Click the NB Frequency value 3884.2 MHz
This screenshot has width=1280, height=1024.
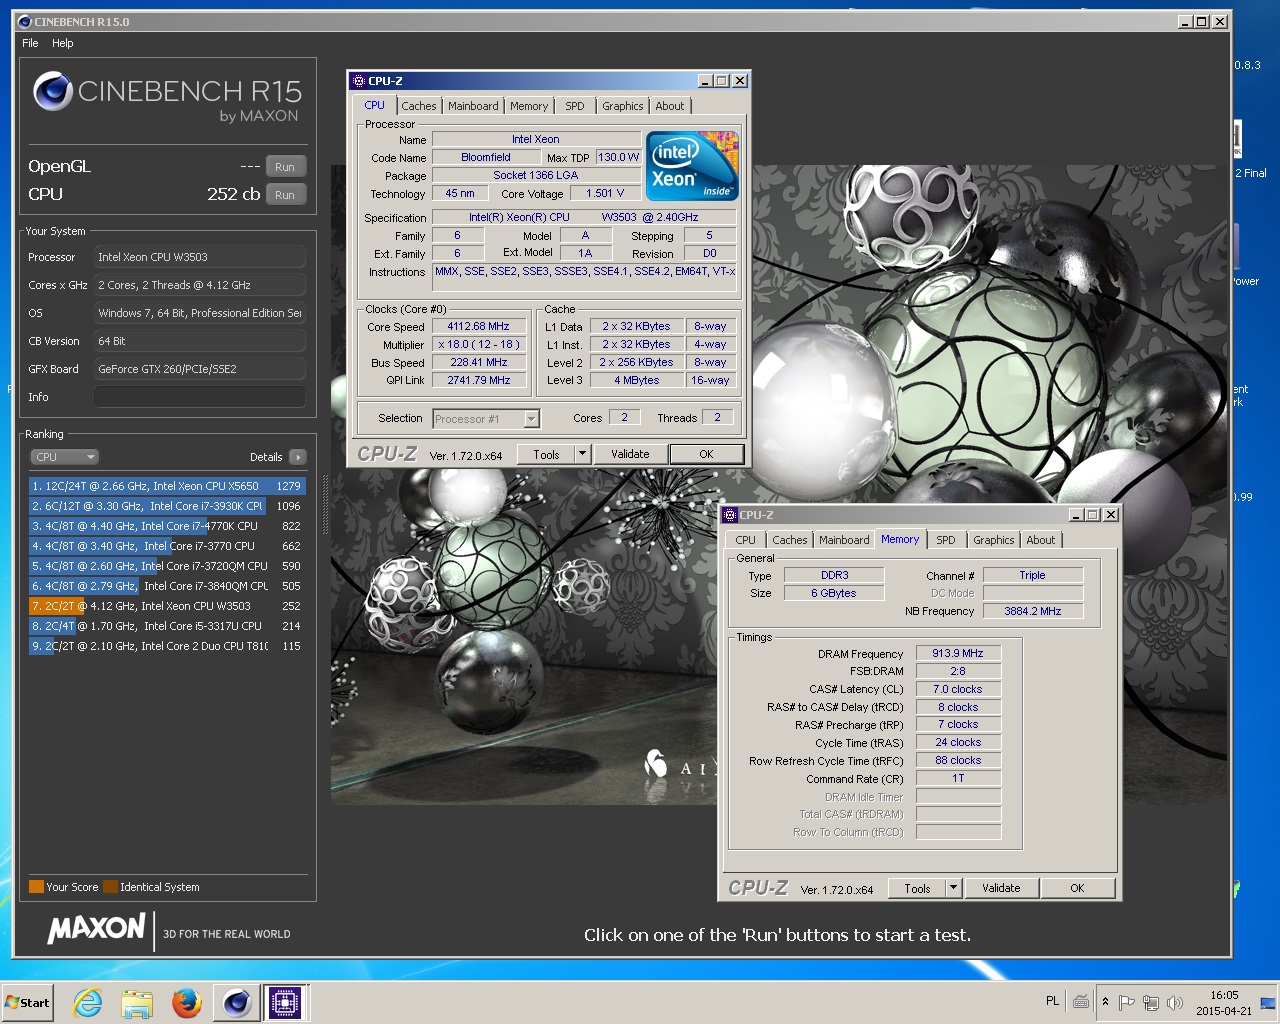coord(1033,611)
